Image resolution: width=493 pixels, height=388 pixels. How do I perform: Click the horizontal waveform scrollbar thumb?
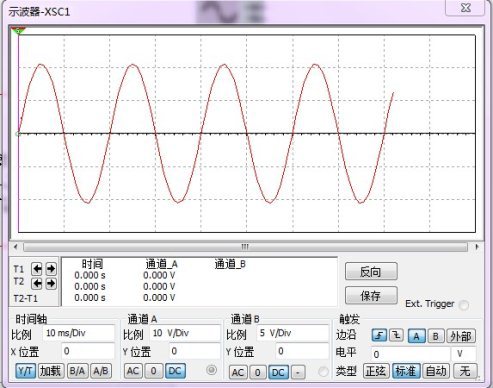(x=245, y=247)
